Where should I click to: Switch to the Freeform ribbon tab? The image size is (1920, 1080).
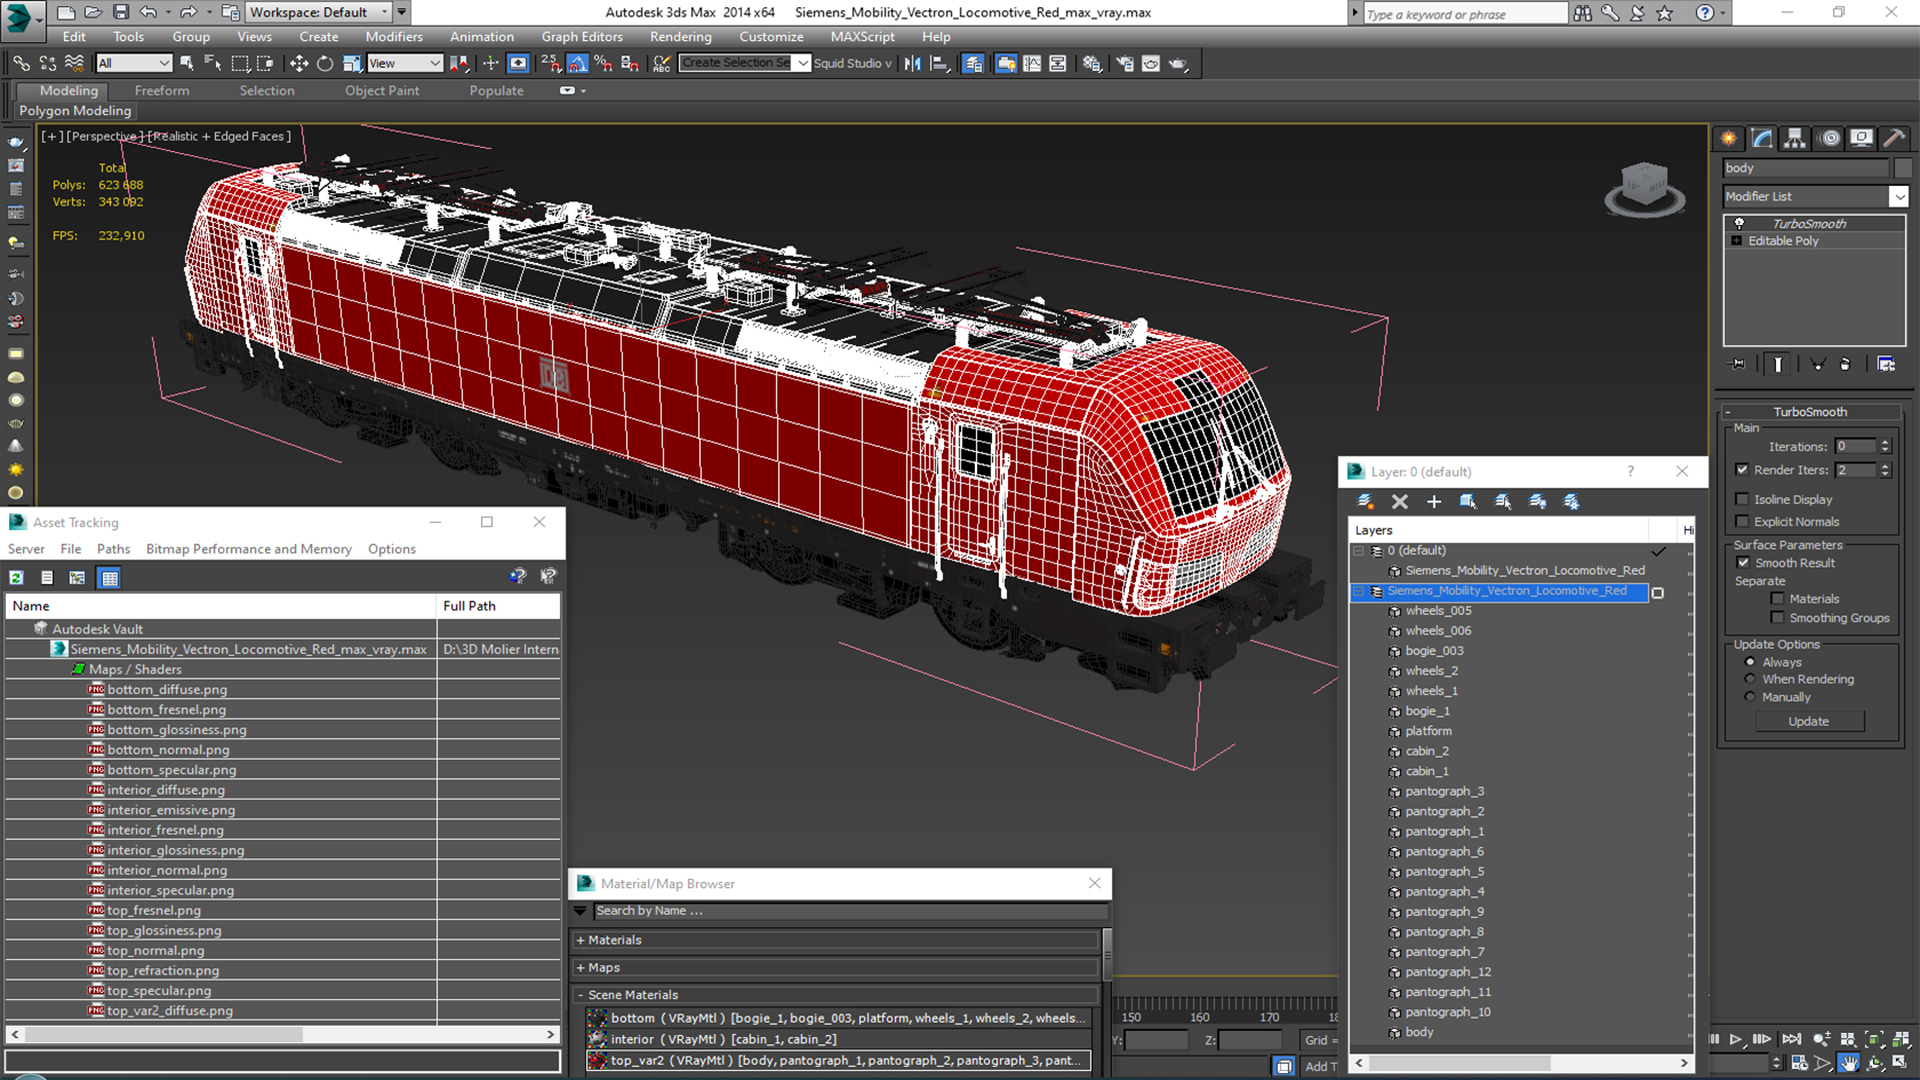point(162,90)
